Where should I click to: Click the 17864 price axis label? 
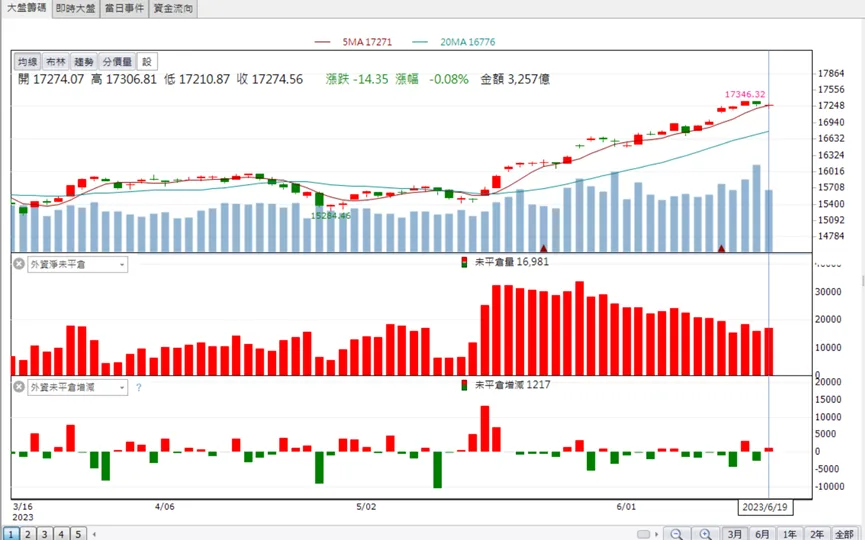click(831, 73)
